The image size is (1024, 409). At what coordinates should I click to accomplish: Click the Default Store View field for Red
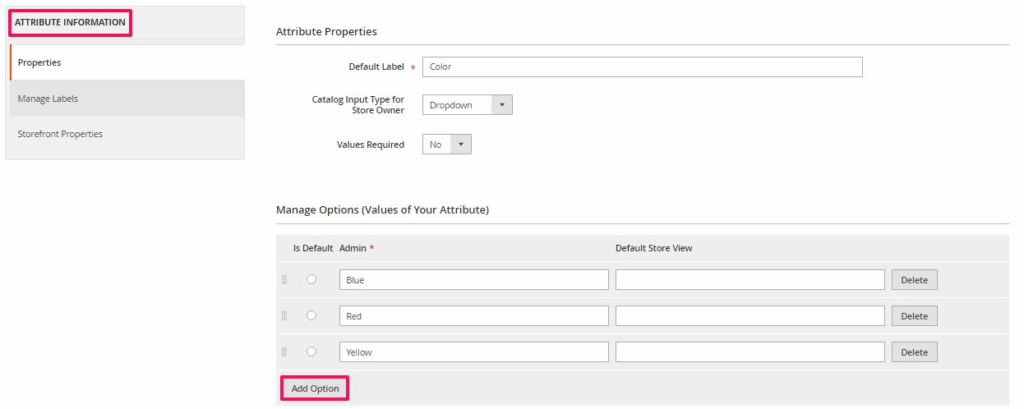point(750,316)
